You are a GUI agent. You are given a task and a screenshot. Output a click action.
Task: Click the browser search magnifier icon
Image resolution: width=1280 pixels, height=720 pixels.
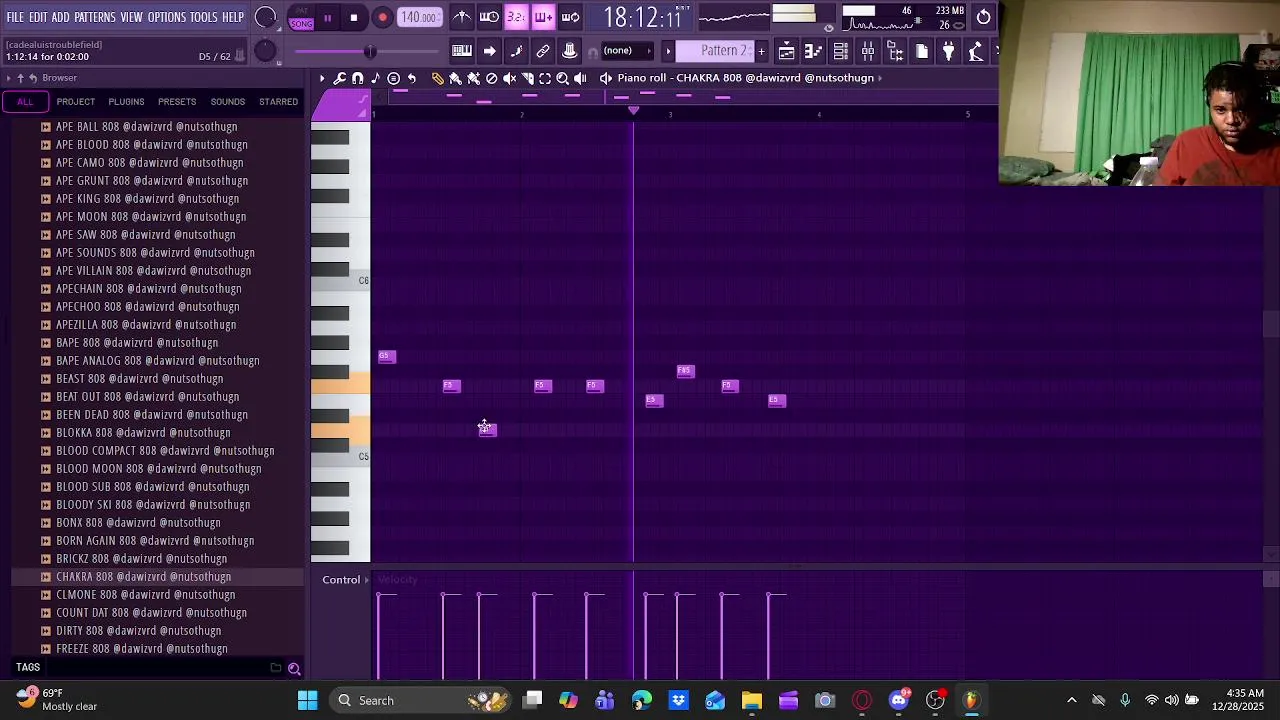pos(294,668)
